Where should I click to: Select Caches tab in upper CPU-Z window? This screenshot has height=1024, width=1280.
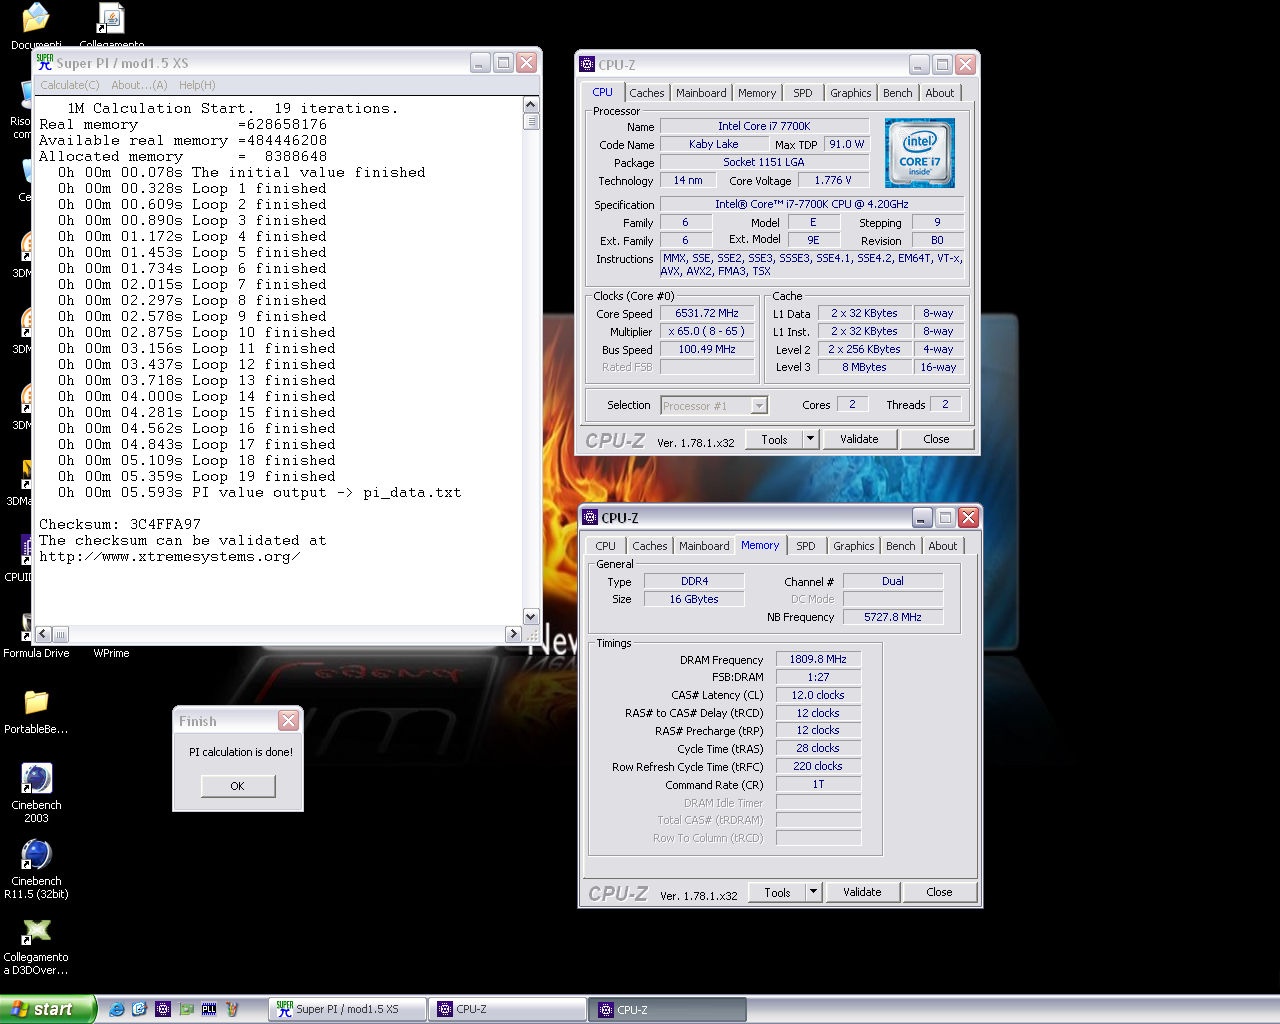coord(647,93)
